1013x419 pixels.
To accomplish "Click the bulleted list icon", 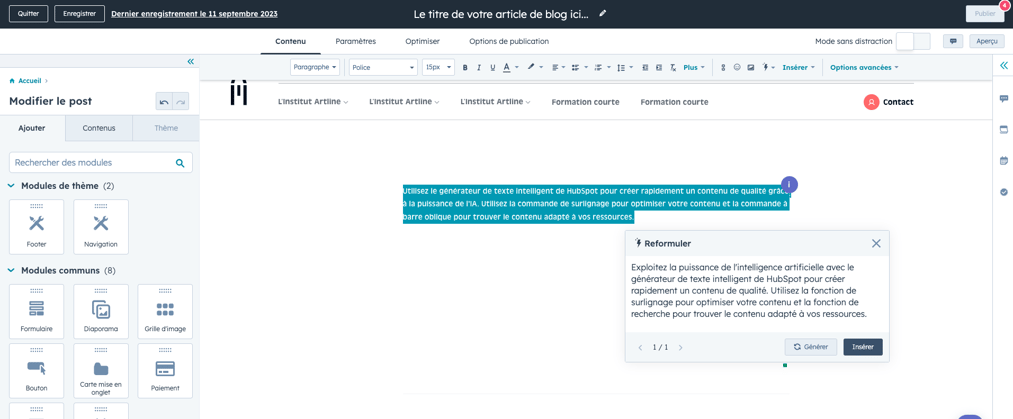I will tap(576, 67).
